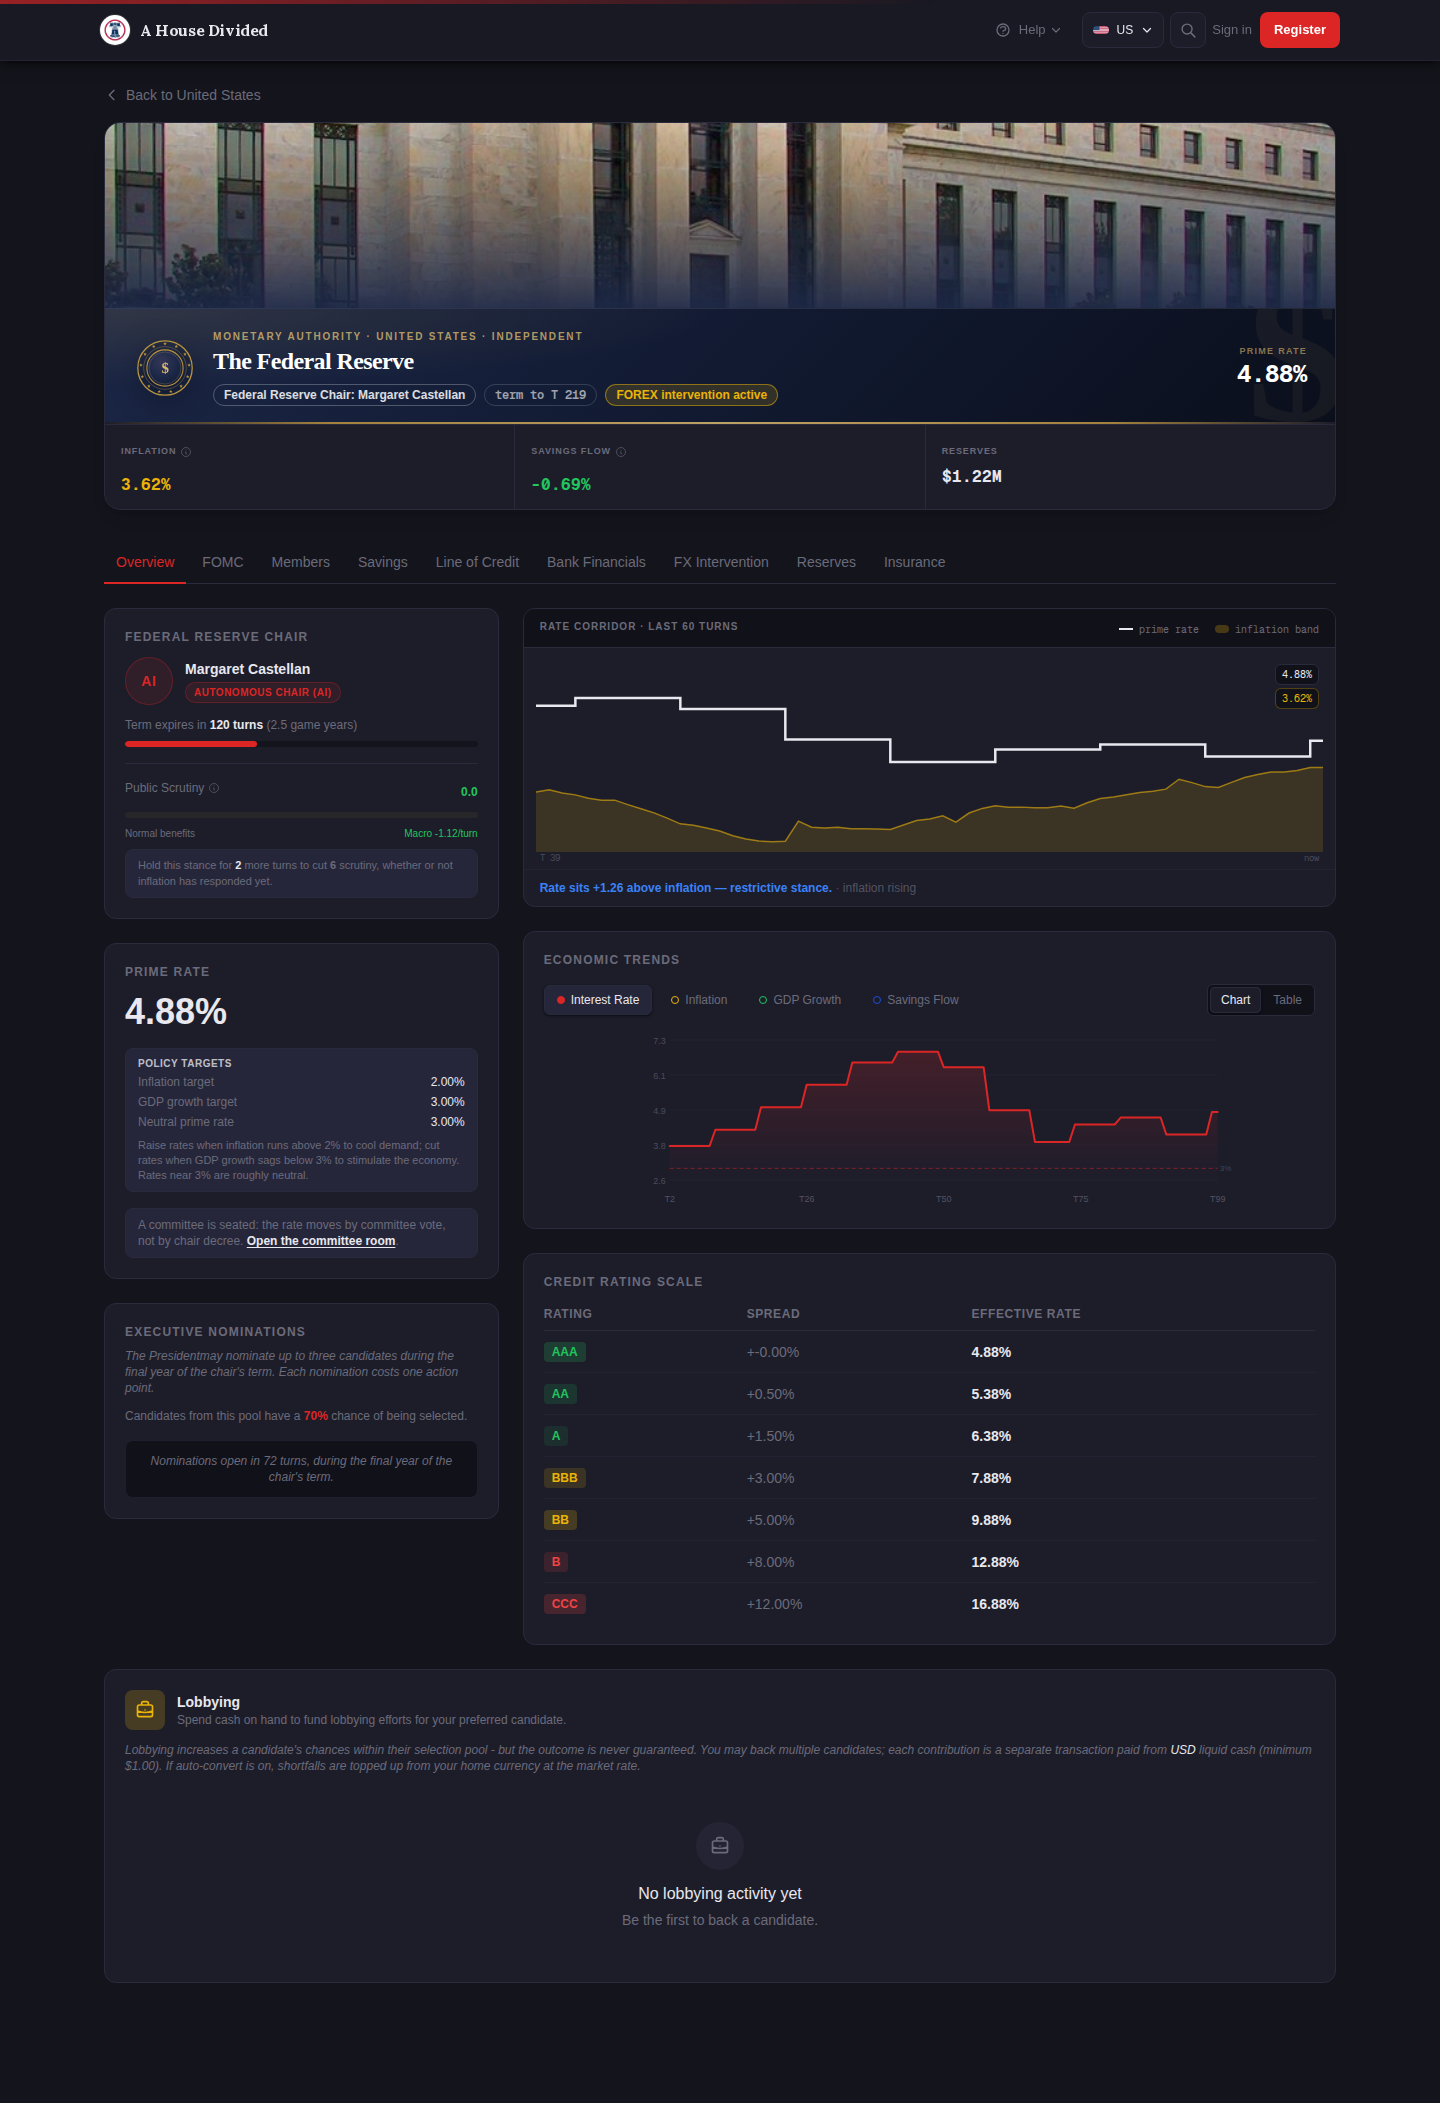The width and height of the screenshot is (1440, 2103).
Task: Show the Inflation info icon
Action: click(x=186, y=452)
